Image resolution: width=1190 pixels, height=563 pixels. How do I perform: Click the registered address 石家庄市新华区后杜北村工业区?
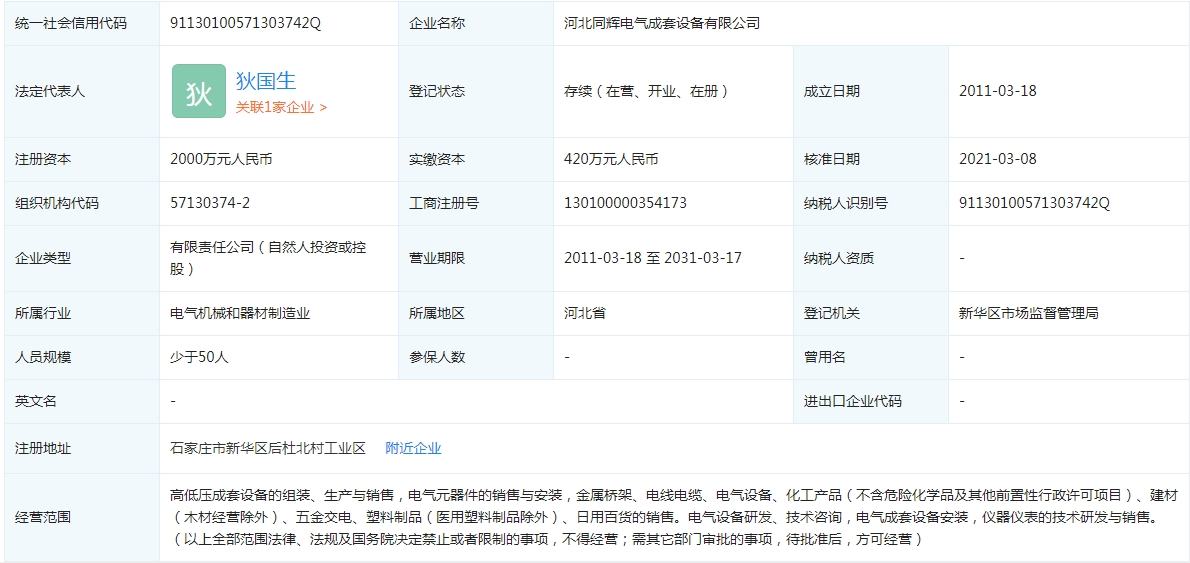point(268,448)
